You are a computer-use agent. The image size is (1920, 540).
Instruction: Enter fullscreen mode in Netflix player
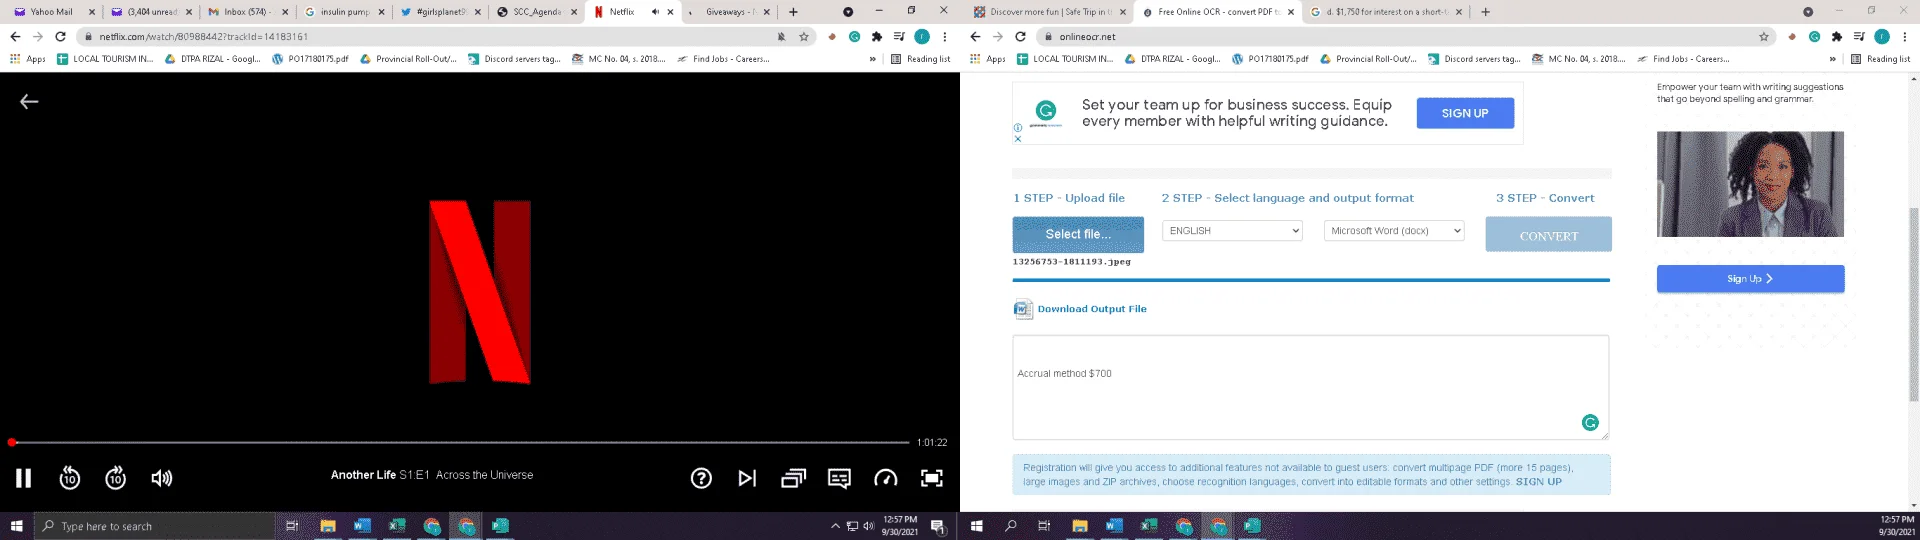pyautogui.click(x=931, y=478)
